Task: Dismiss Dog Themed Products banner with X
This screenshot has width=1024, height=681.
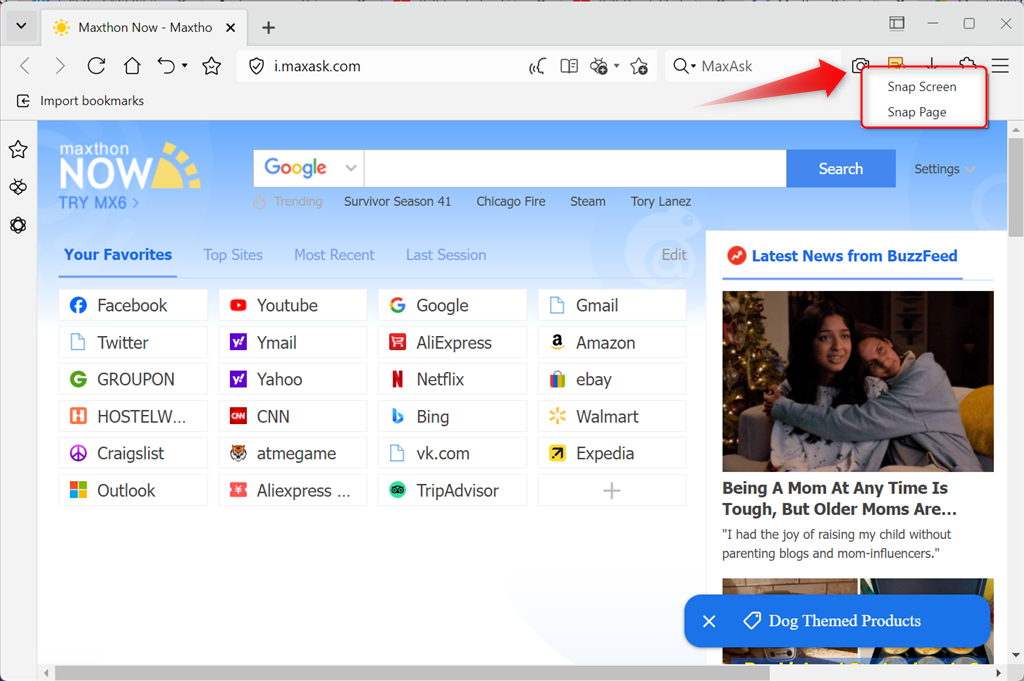Action: (x=709, y=621)
